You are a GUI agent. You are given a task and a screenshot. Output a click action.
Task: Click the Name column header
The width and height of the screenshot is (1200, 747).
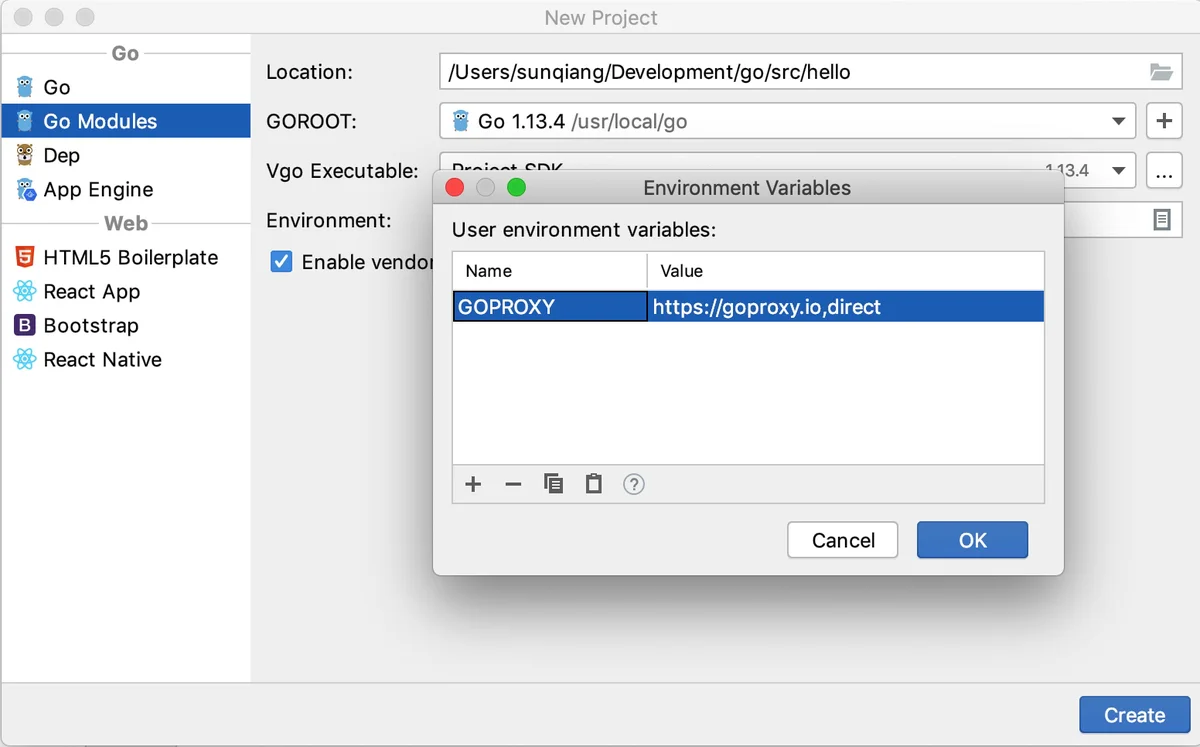(550, 271)
